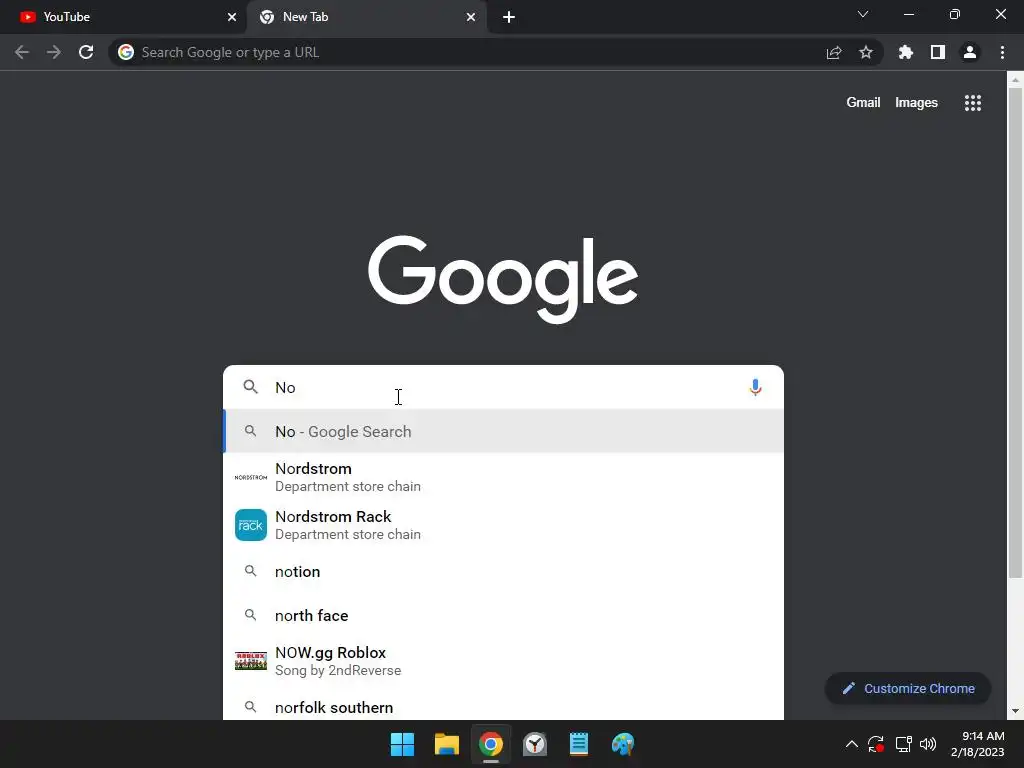Click the Nordstrom logo thumbnail
Viewport: 1024px width, 768px height.
click(251, 477)
